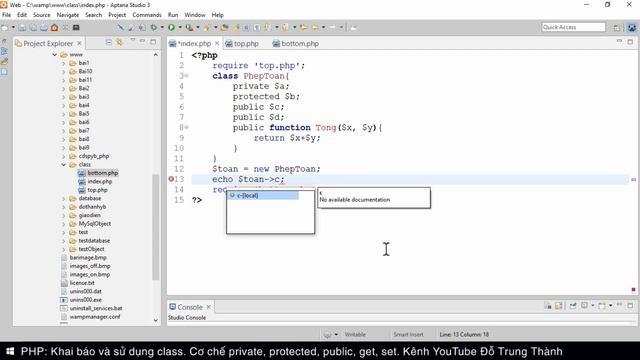Click the Debug gear icon in toolbar
The height and width of the screenshot is (360, 640).
coord(153,27)
